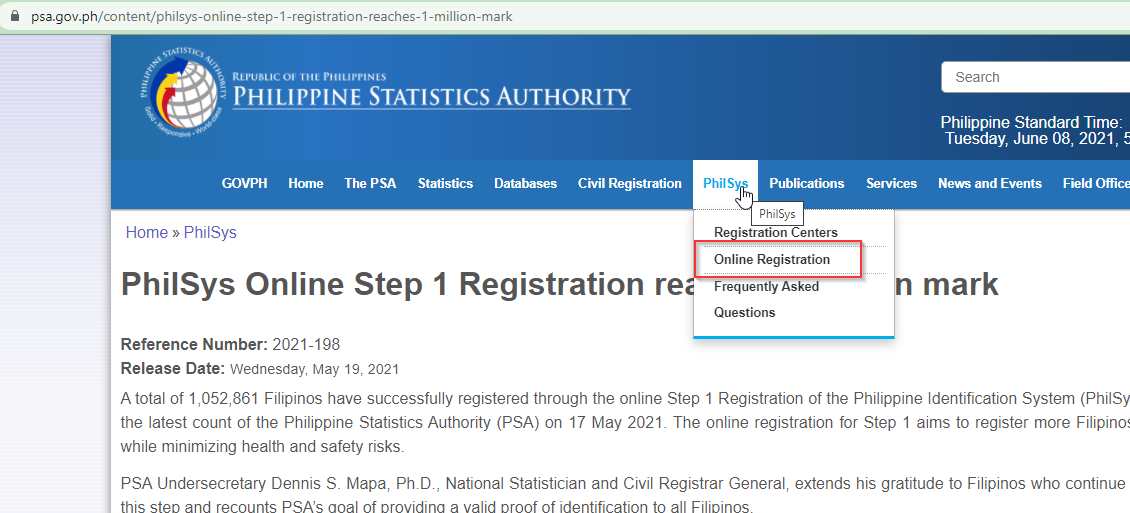
Task: Click Republic of the Philippines text
Action: (x=309, y=76)
